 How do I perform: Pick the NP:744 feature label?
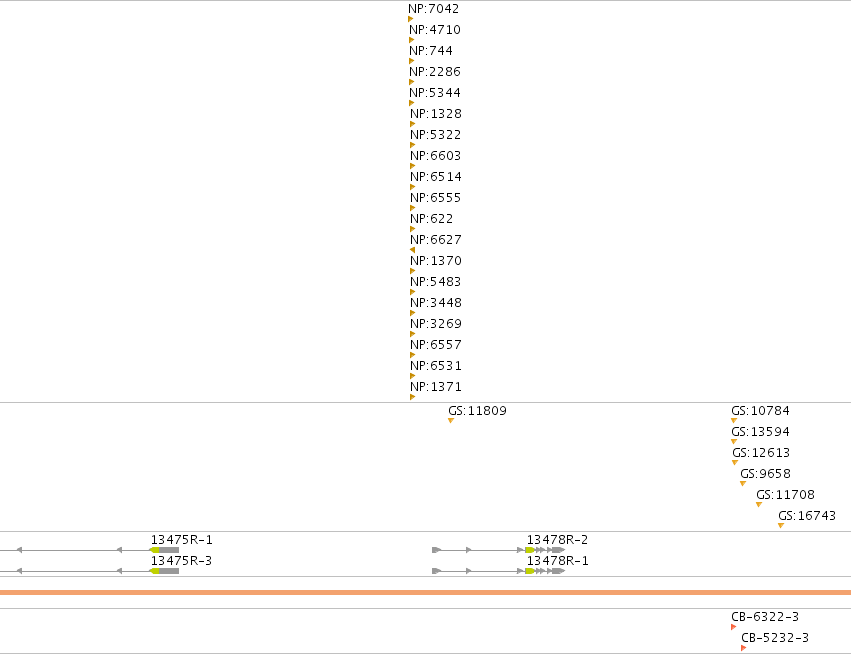tap(431, 50)
